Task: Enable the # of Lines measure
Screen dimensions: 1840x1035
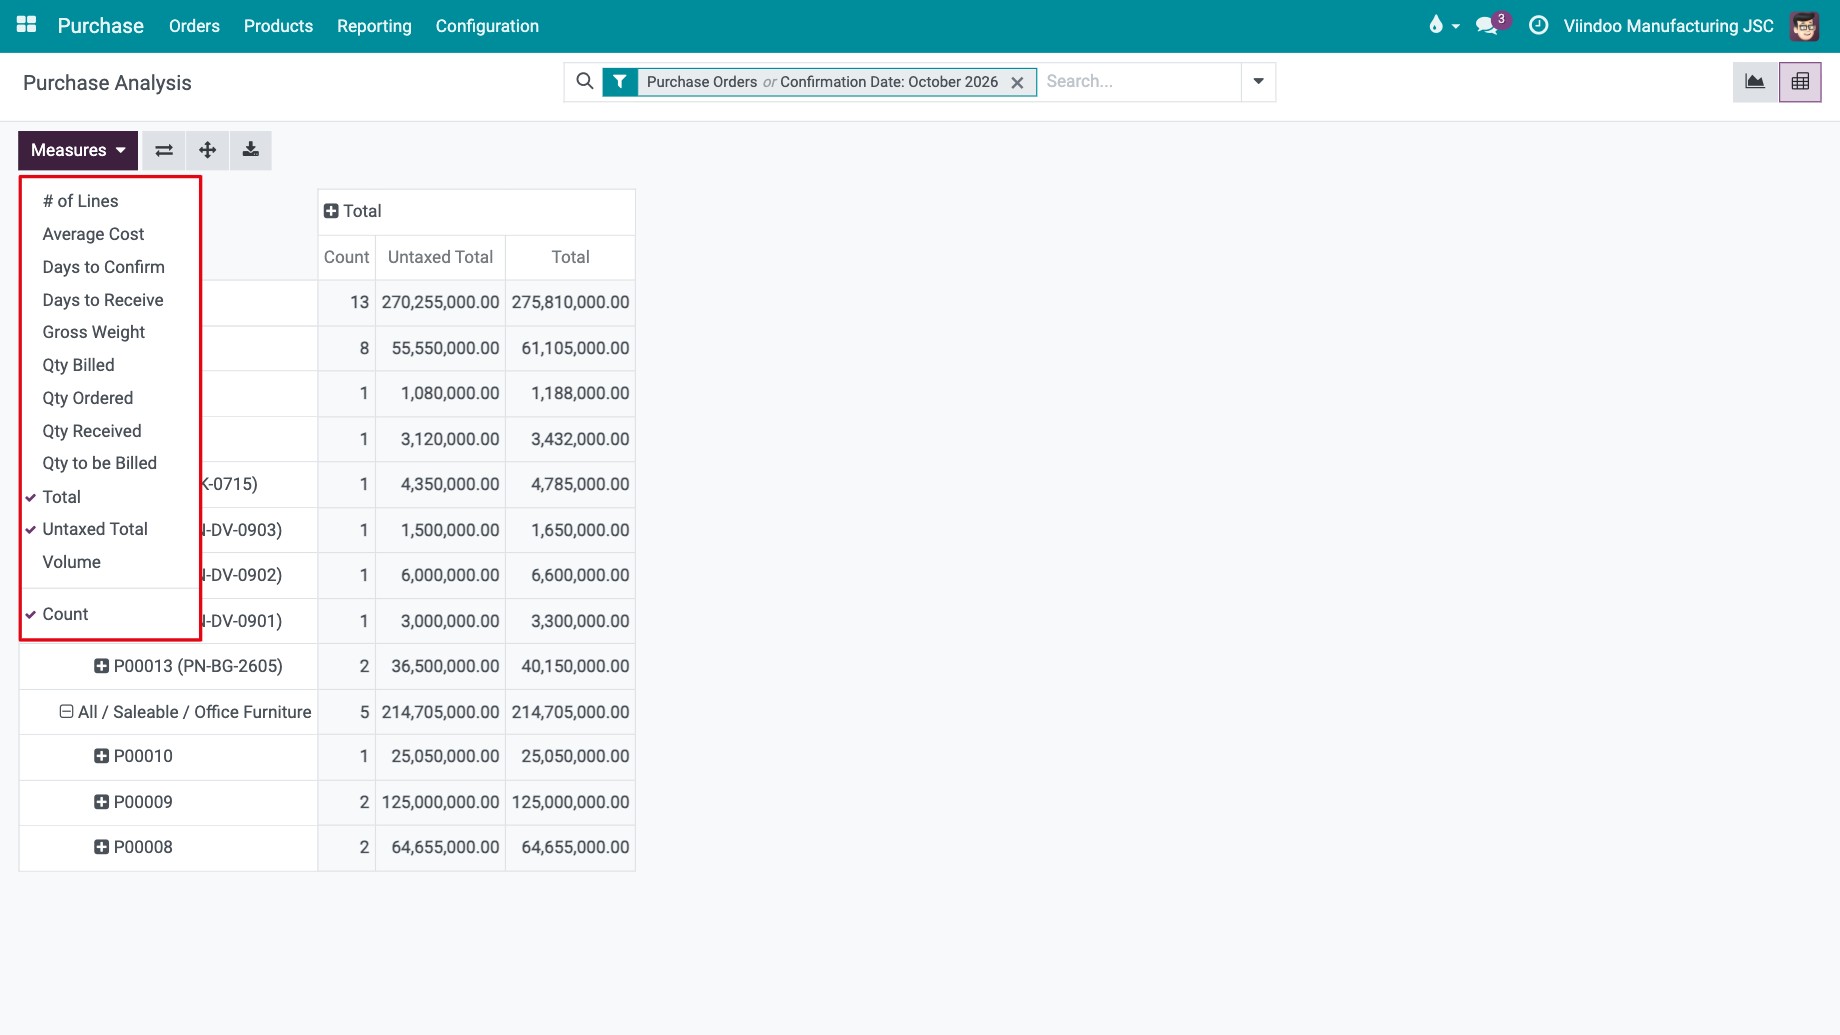Action: [x=110, y=201]
